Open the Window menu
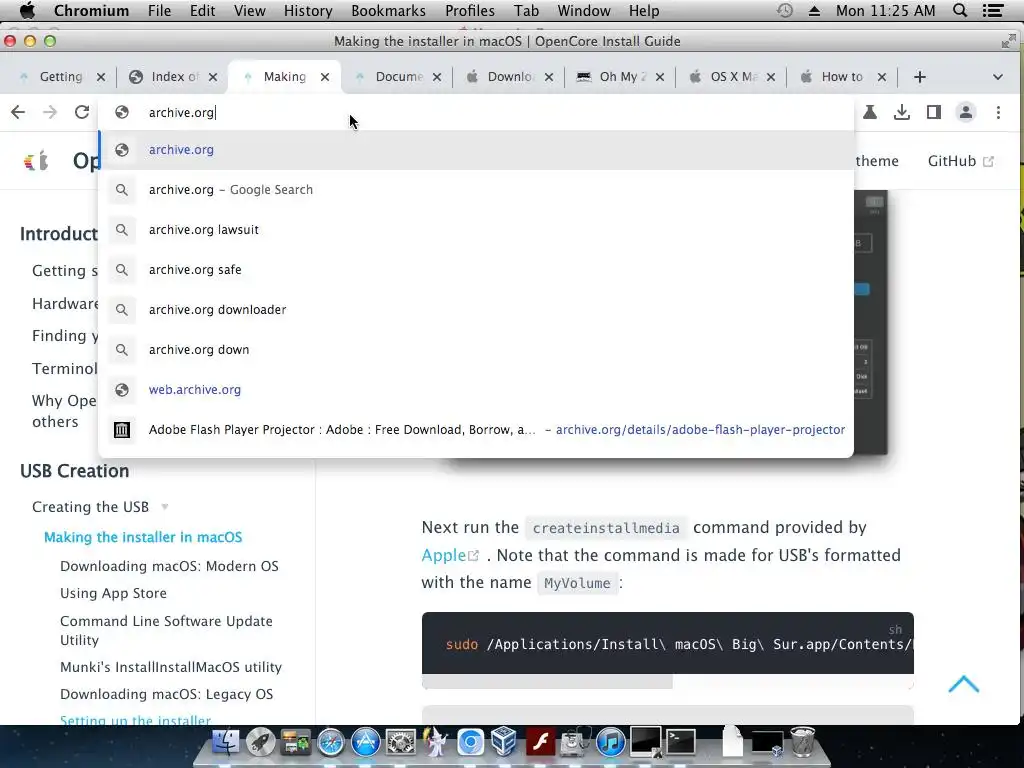1024x768 pixels. click(583, 10)
